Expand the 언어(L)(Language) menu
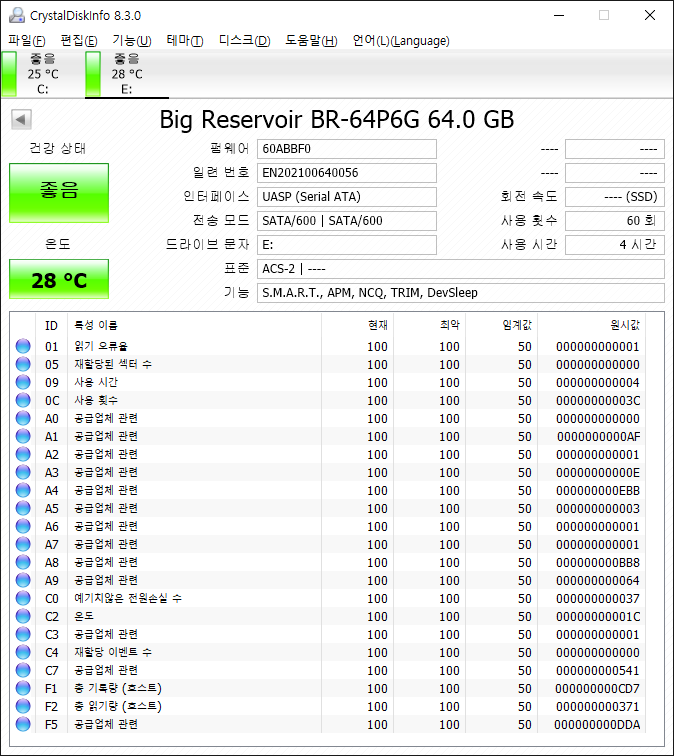Image resolution: width=674 pixels, height=756 pixels. [x=401, y=41]
